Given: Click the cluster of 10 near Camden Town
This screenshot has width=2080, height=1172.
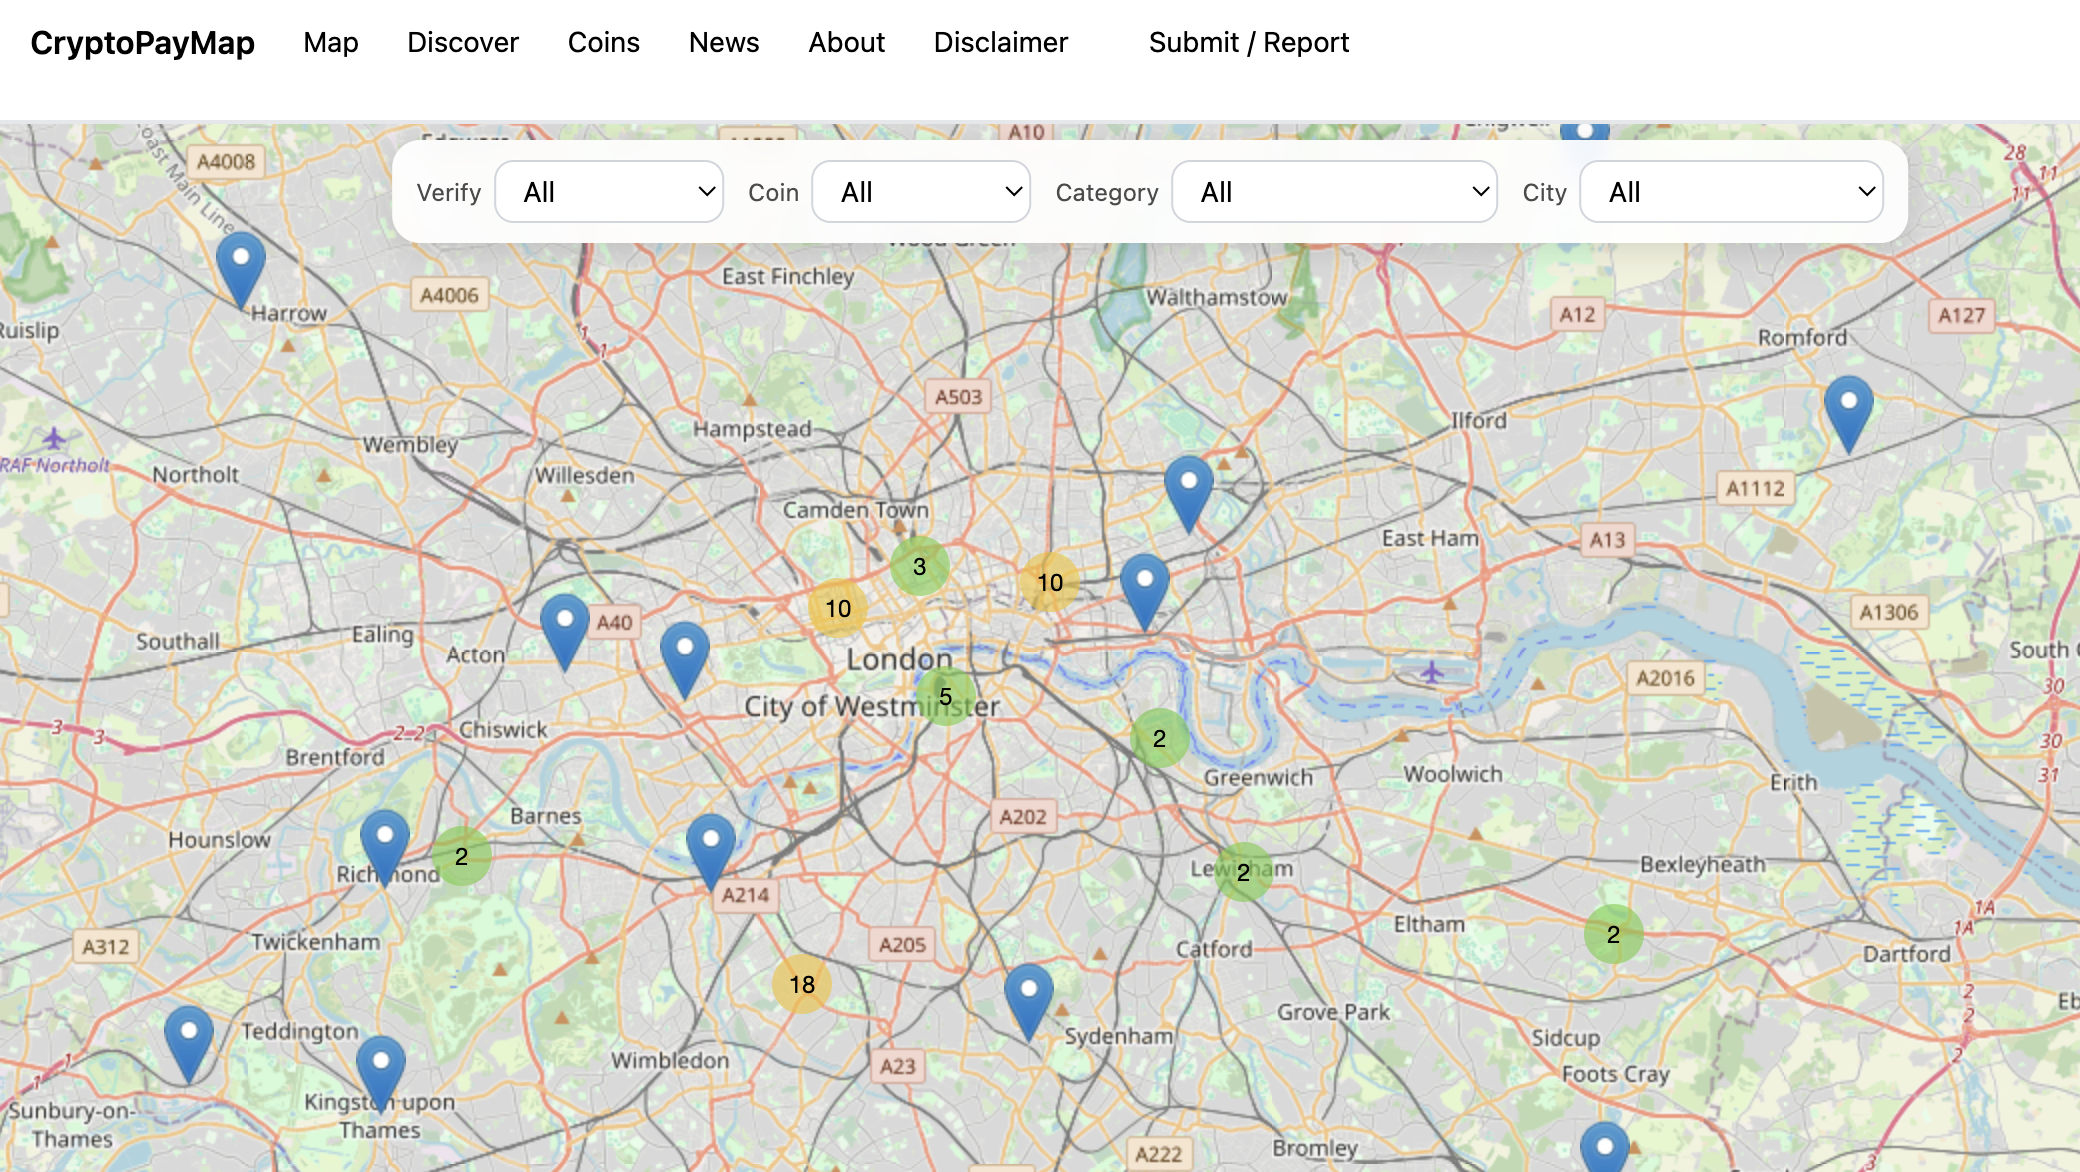Looking at the screenshot, I should coord(837,606).
